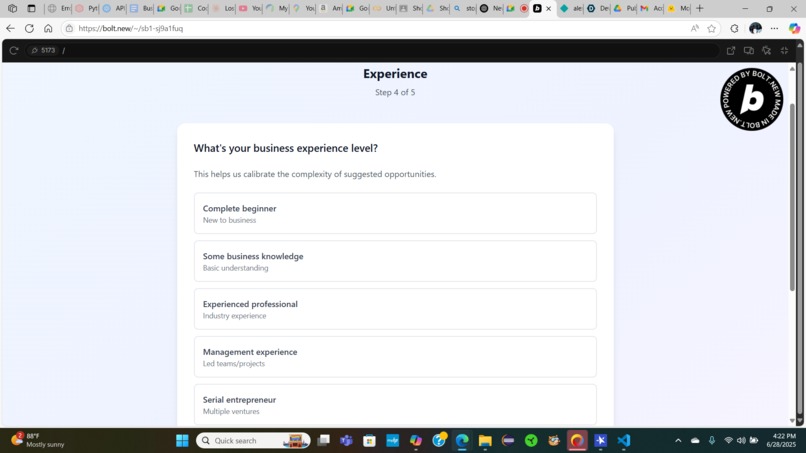Viewport: 806px width, 453px height.
Task: Open the network Wi-Fi tray icon
Action: [728, 441]
